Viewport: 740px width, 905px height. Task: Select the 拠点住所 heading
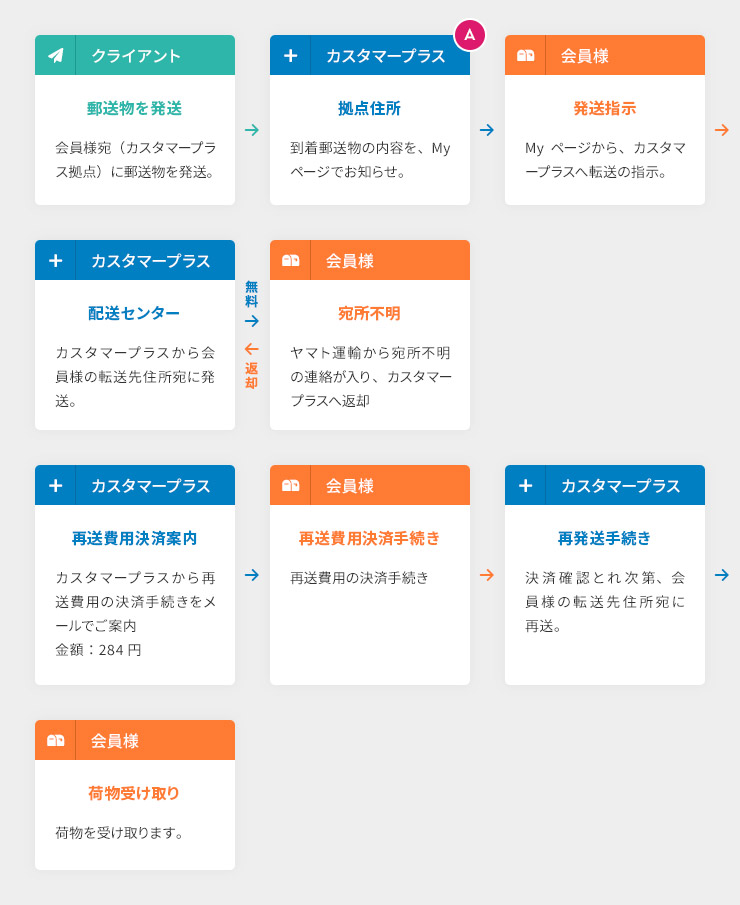click(x=369, y=109)
